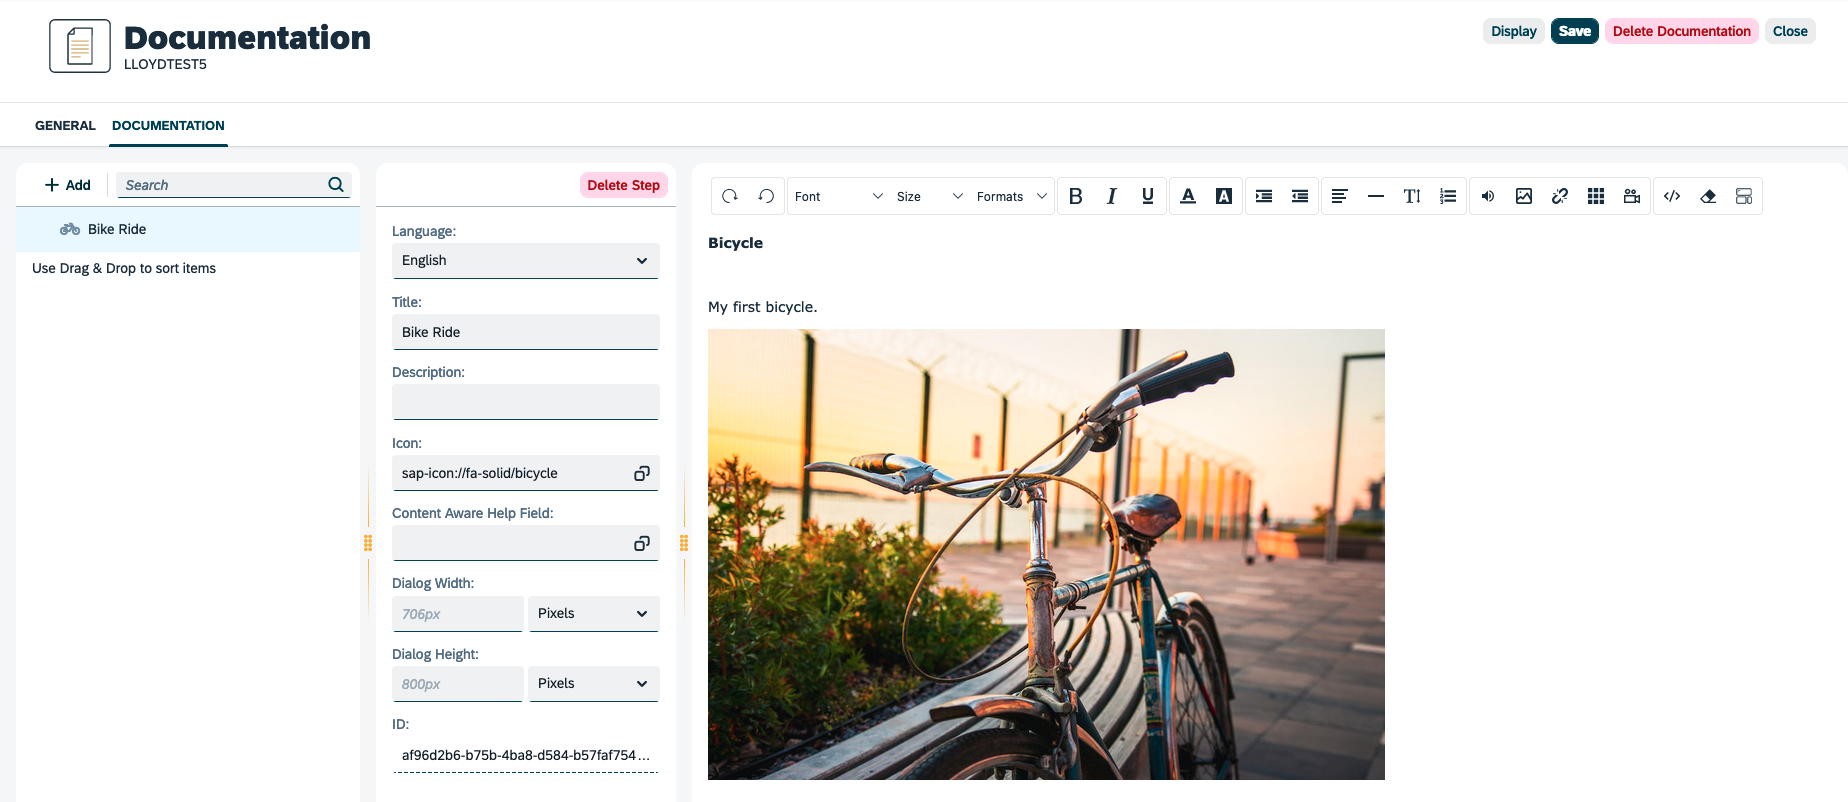Screen dimensions: 1848x802
Task: Open value help for Content Aware Help Field
Action: pos(642,543)
